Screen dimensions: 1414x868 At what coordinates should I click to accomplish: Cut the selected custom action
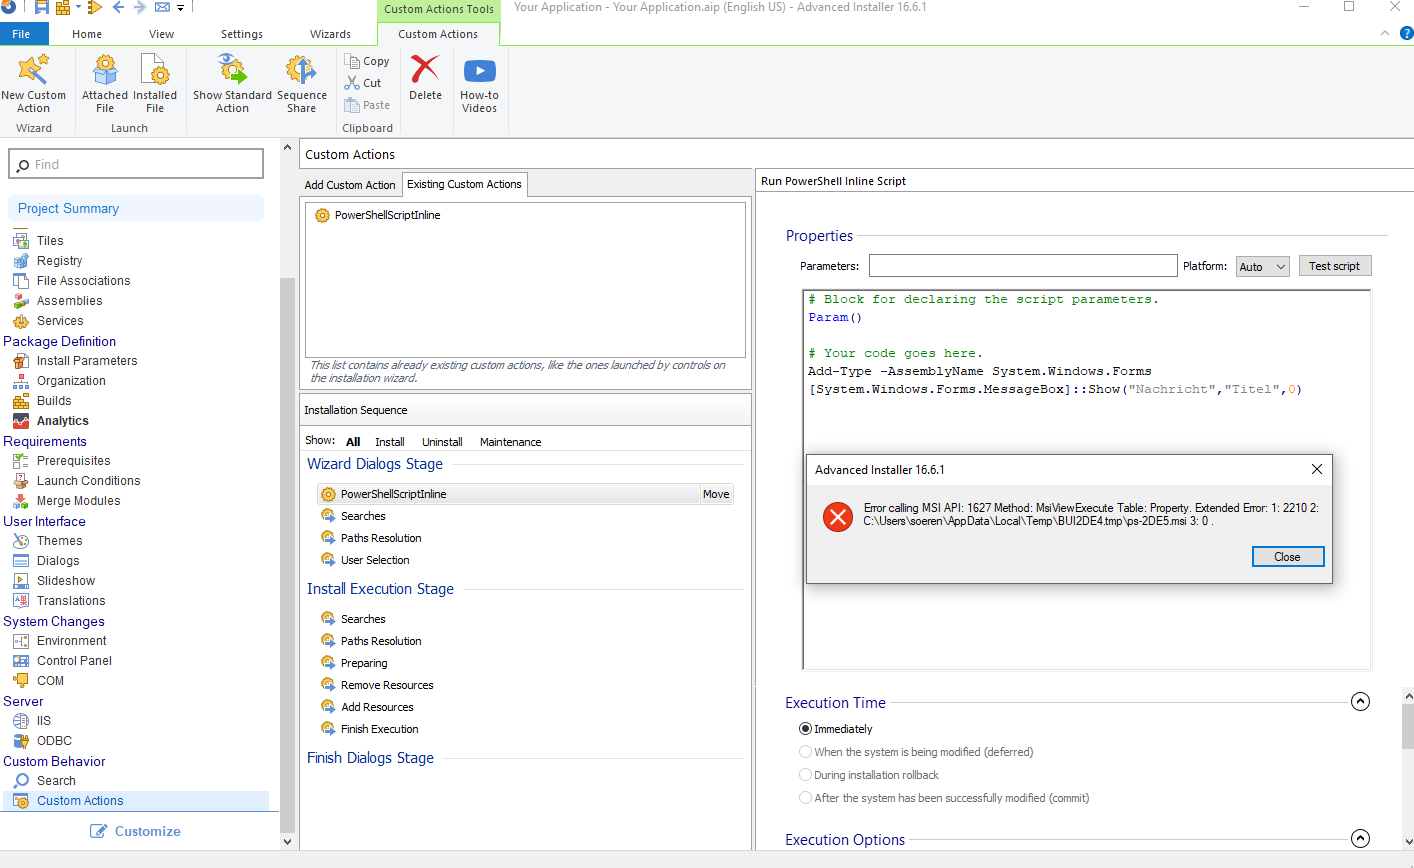pos(363,83)
